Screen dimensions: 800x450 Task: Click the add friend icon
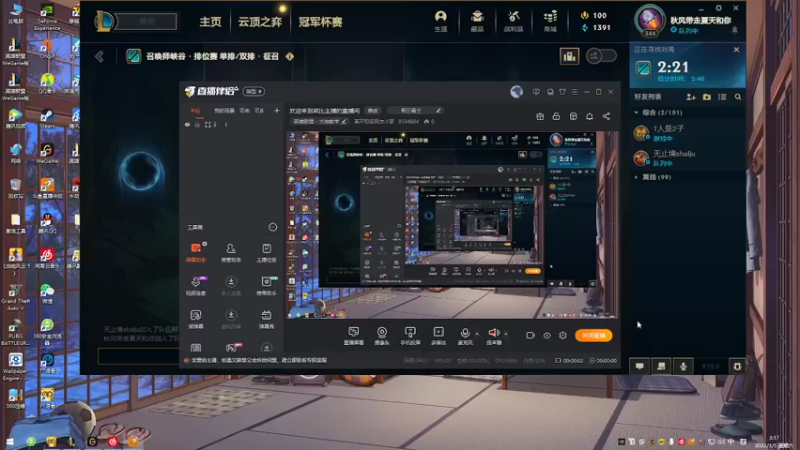[x=691, y=97]
